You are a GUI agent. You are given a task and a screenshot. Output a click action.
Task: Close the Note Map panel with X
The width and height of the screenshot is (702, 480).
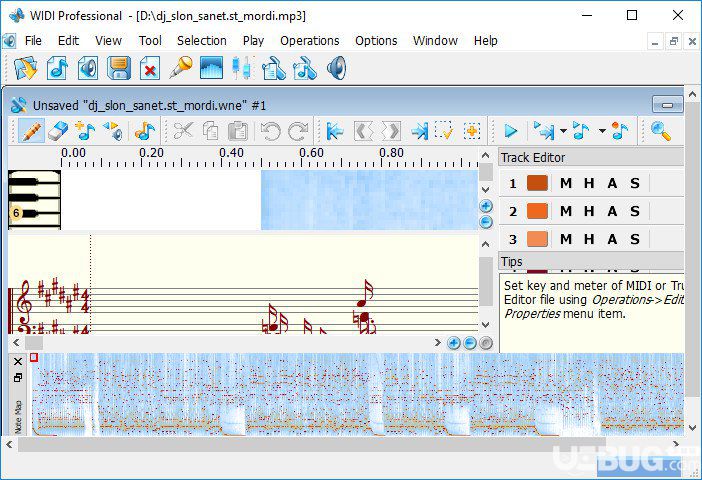(18, 361)
